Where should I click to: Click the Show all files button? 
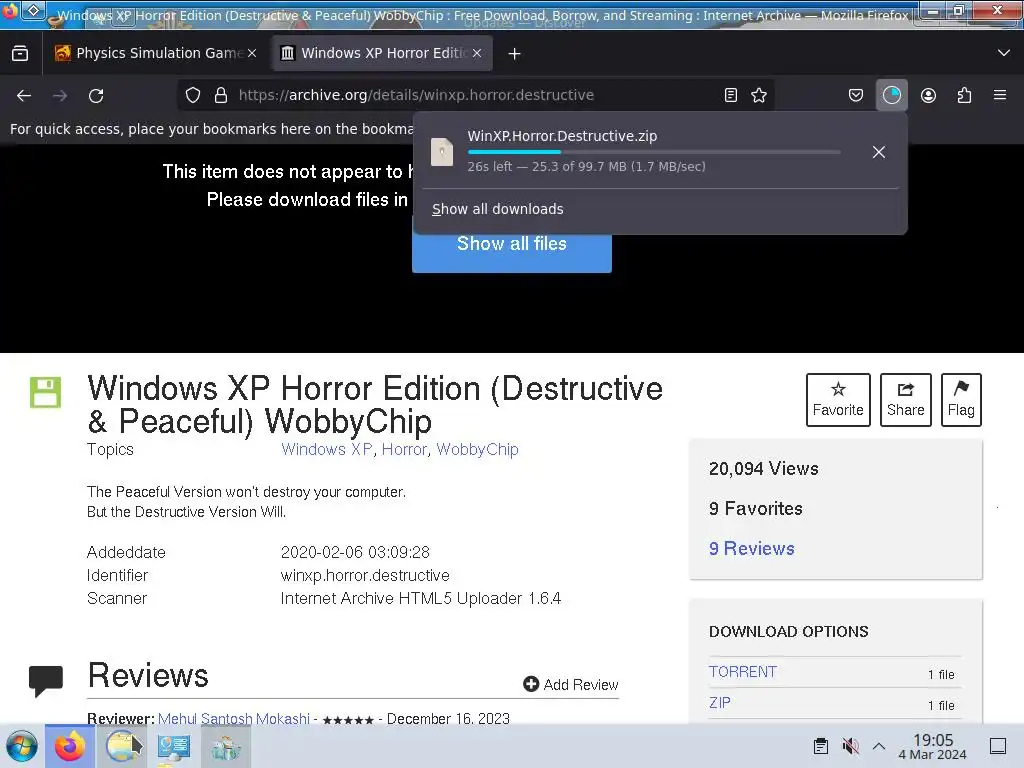[512, 244]
